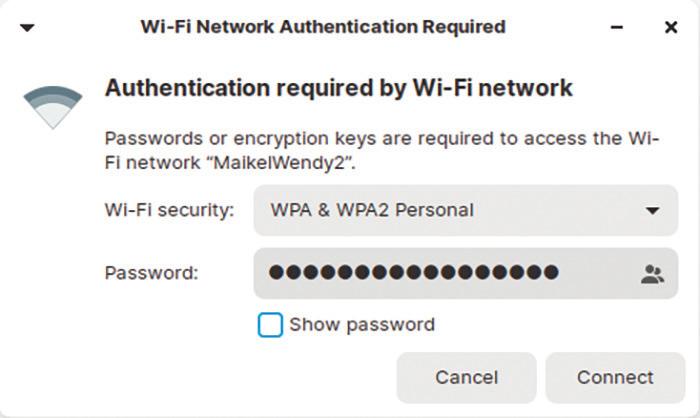Expand security list using the dropdown arrow
The width and height of the screenshot is (700, 418).
point(653,211)
